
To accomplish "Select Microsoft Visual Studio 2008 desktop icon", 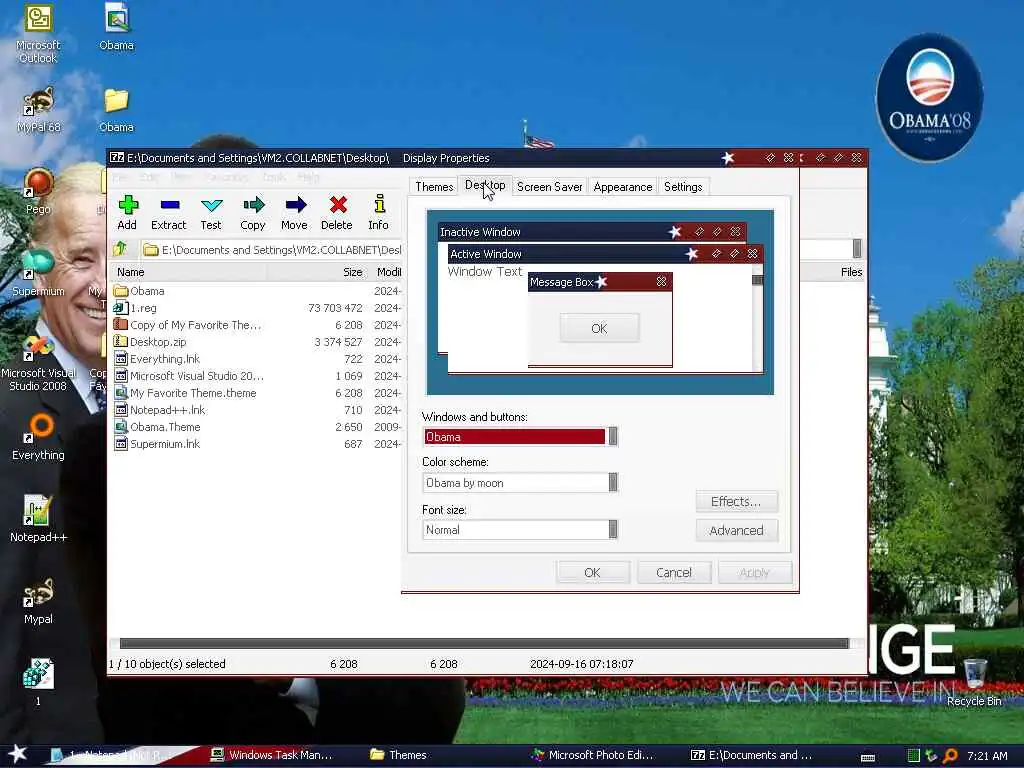I will (38, 363).
